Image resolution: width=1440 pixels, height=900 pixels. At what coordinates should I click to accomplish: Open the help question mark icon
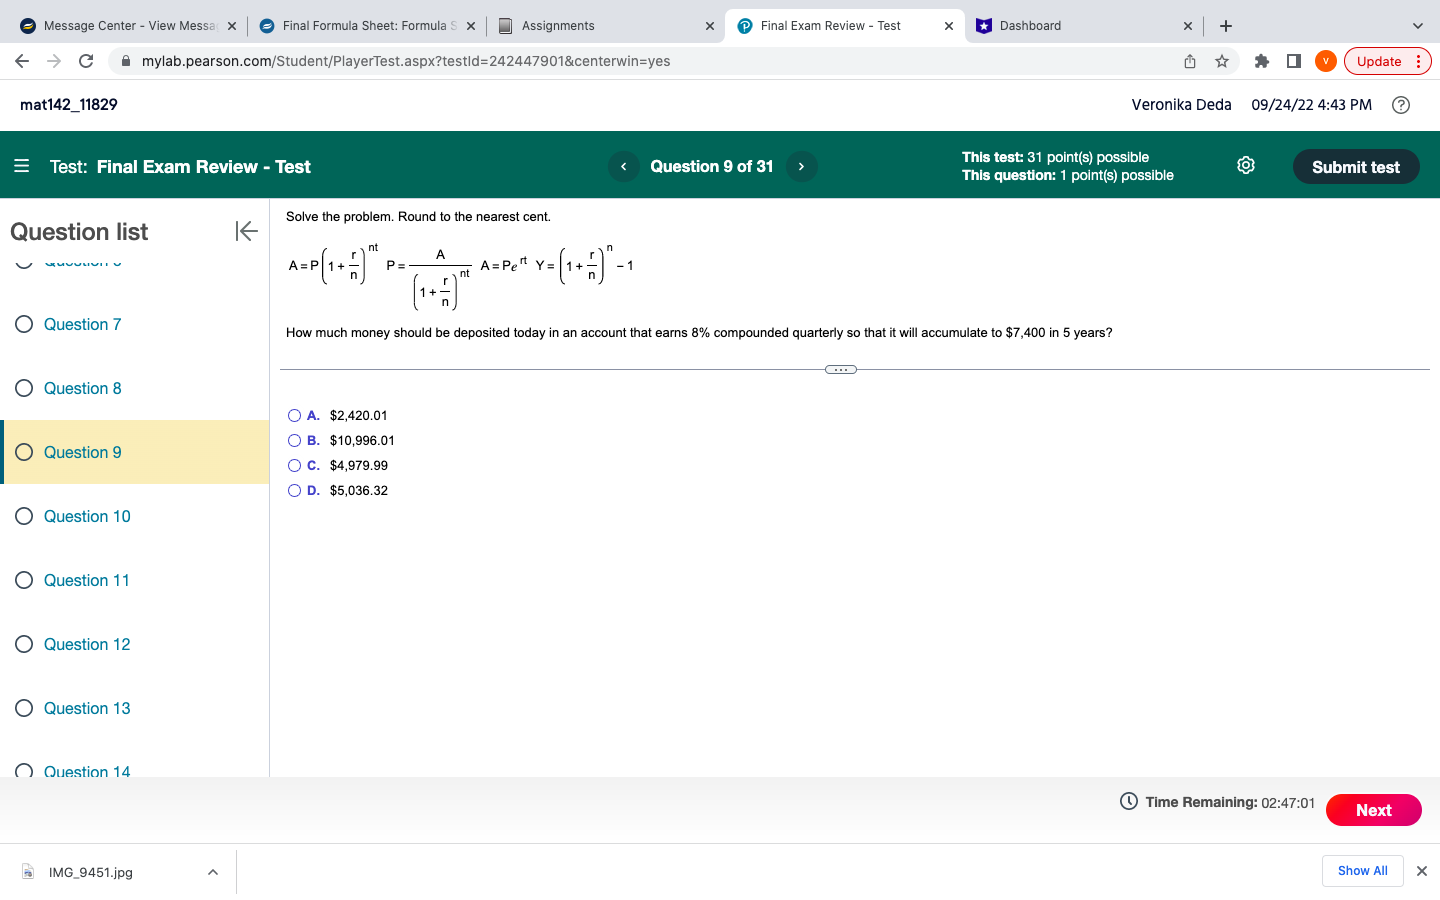click(1401, 105)
